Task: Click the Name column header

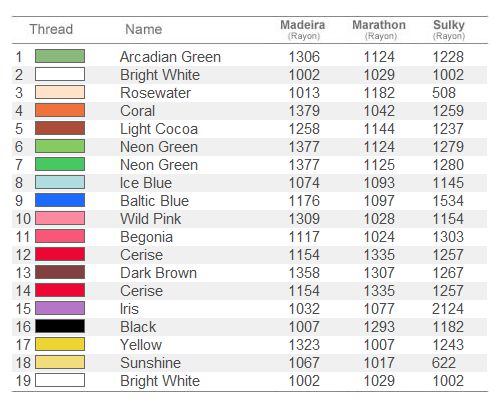Action: (x=144, y=29)
